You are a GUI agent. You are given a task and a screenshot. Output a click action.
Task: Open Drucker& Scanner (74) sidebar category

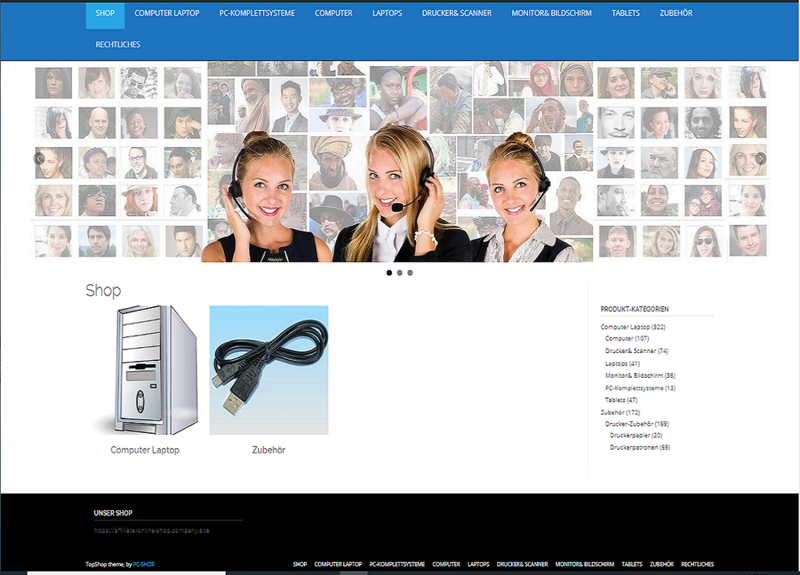pos(637,351)
